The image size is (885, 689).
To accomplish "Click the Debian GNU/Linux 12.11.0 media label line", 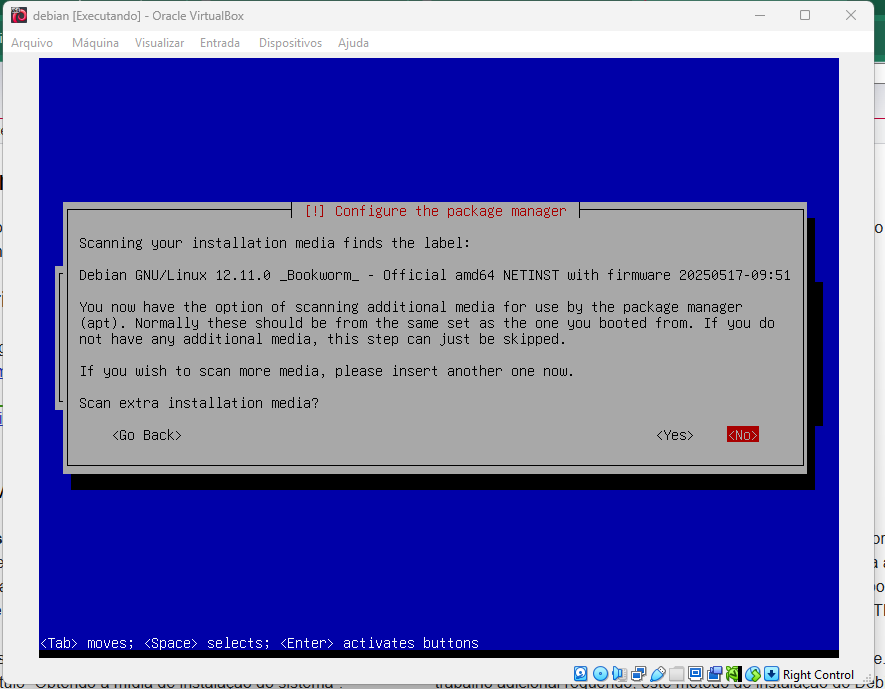I will 435,275.
